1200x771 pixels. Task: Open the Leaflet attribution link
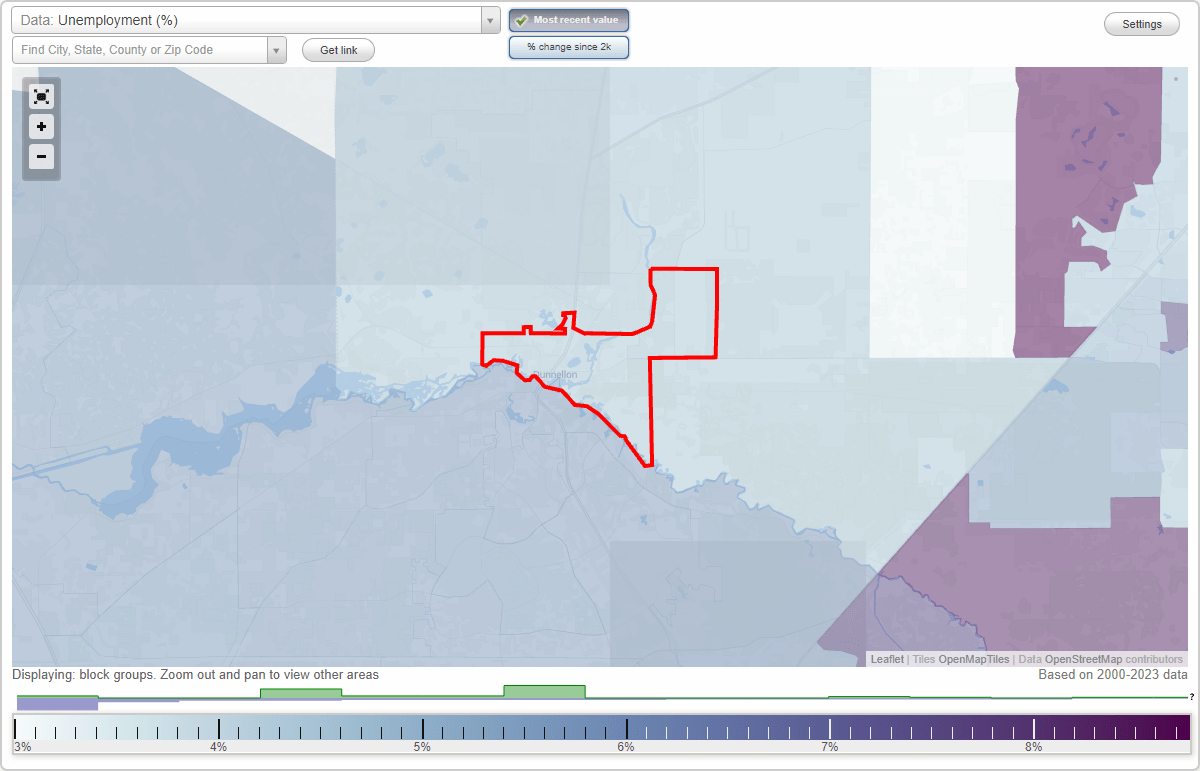click(887, 660)
